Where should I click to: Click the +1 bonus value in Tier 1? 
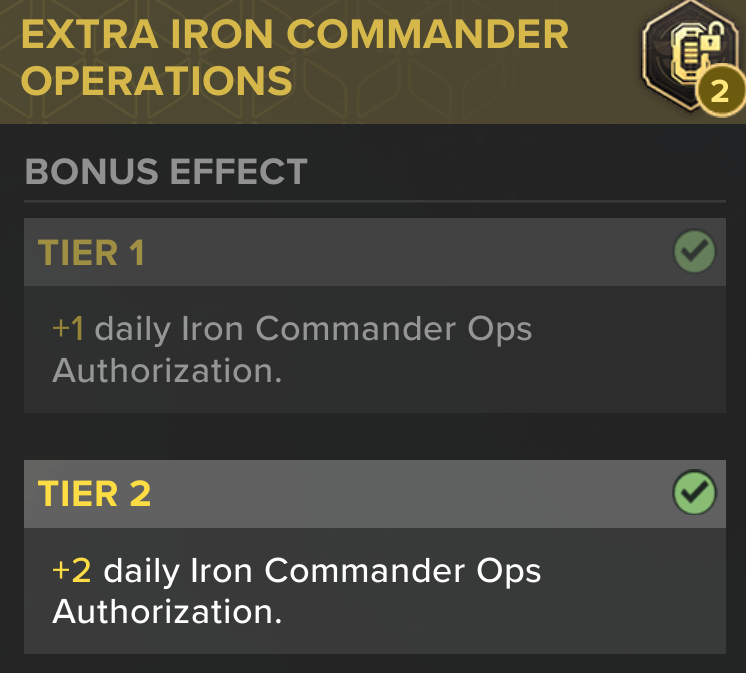(69, 329)
